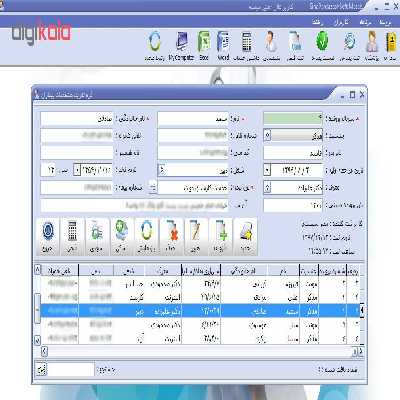Select the highlighted blue row in patient table

[x=200, y=311]
